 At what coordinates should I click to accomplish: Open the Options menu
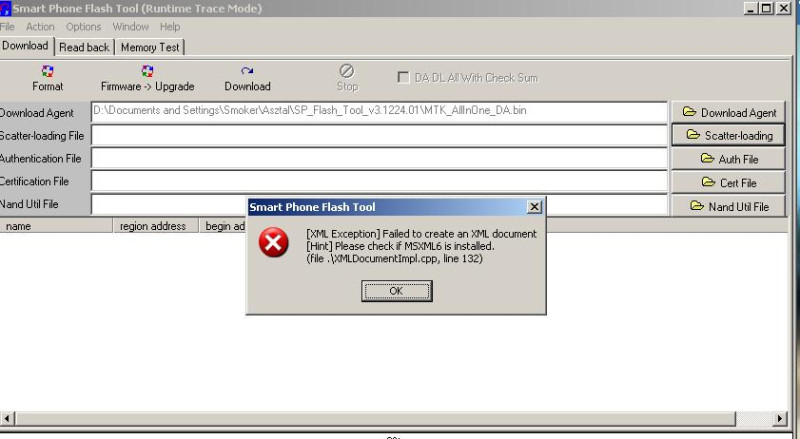click(83, 27)
